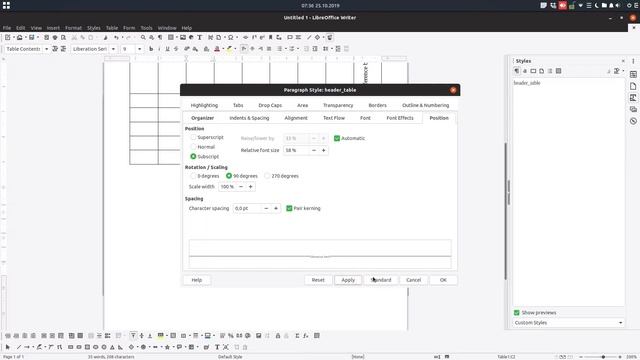
Task: Click the Align Top table toolbar icon
Action: (x=133, y=336)
